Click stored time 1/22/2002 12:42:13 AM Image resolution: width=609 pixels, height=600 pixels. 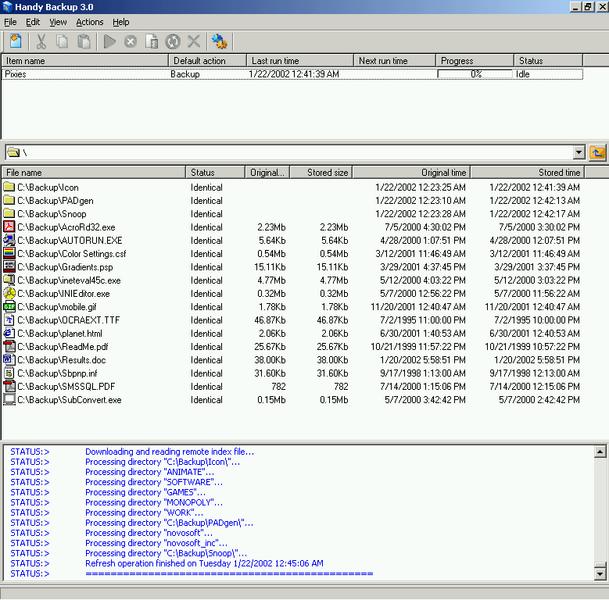coord(534,200)
